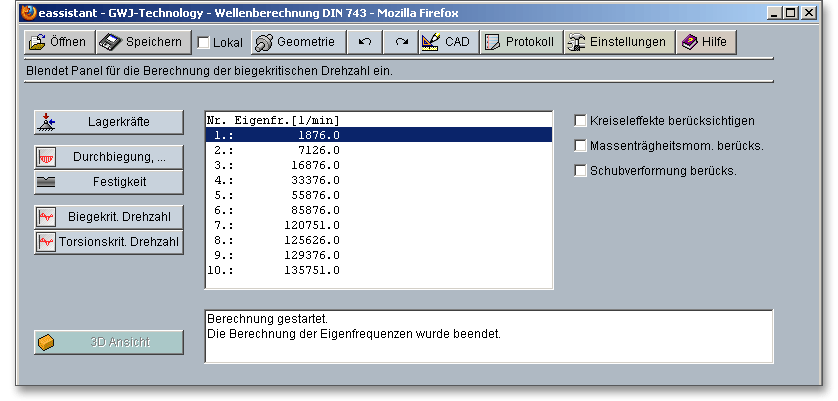Open the Hilfe help book button

707,43
